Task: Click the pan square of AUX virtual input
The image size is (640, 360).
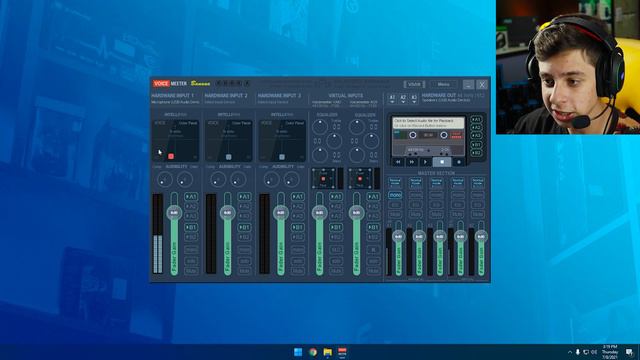Action: click(x=360, y=179)
